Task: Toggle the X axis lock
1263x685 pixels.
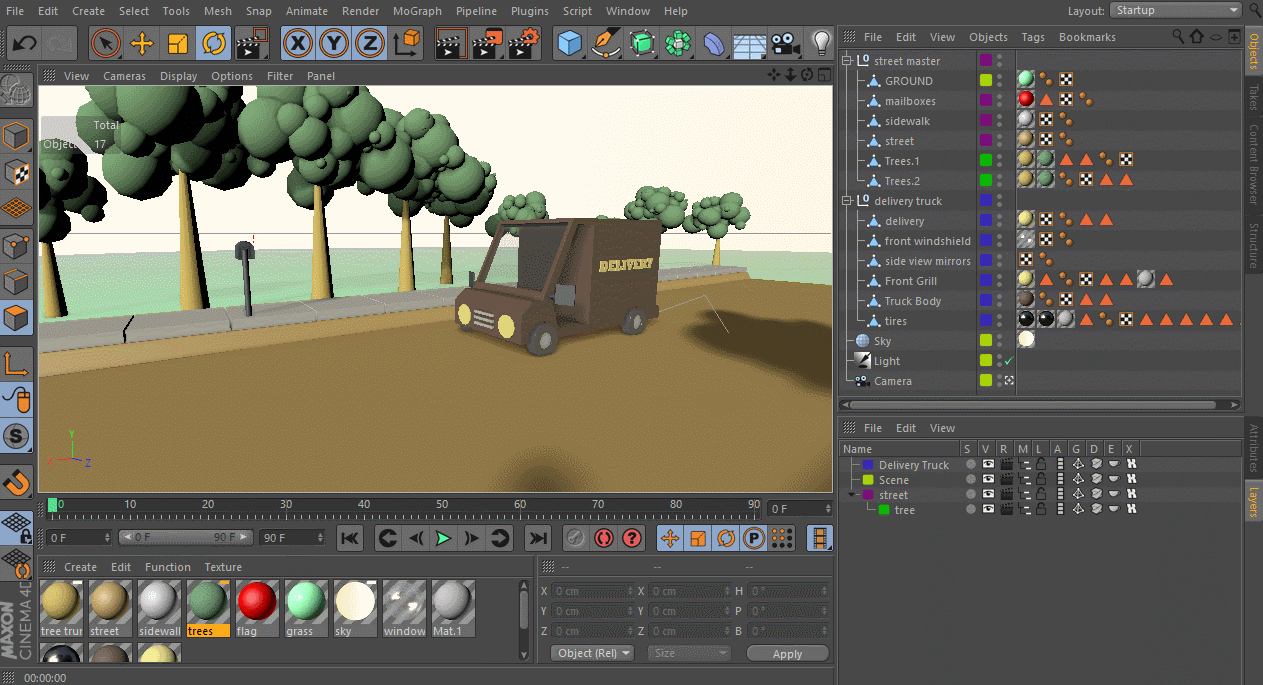Action: click(x=298, y=44)
